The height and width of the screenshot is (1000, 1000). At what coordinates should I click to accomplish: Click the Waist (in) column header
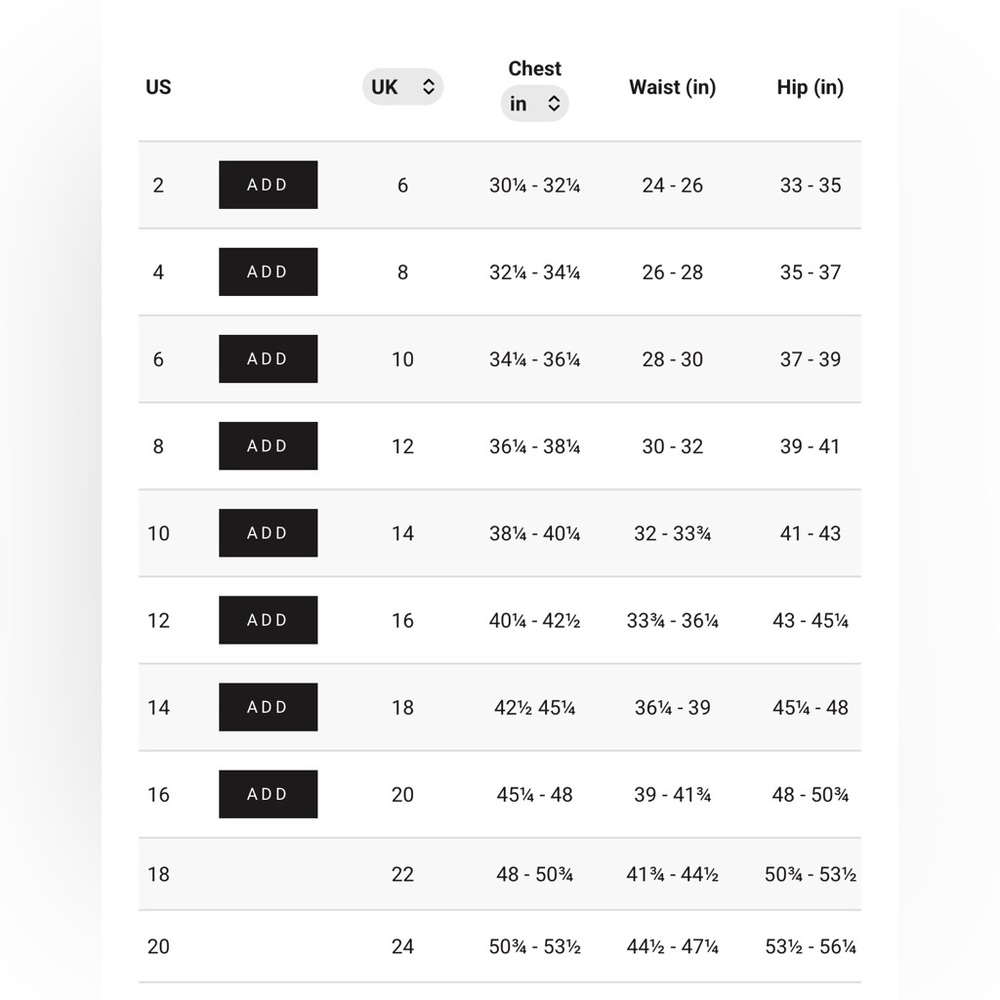(x=672, y=87)
